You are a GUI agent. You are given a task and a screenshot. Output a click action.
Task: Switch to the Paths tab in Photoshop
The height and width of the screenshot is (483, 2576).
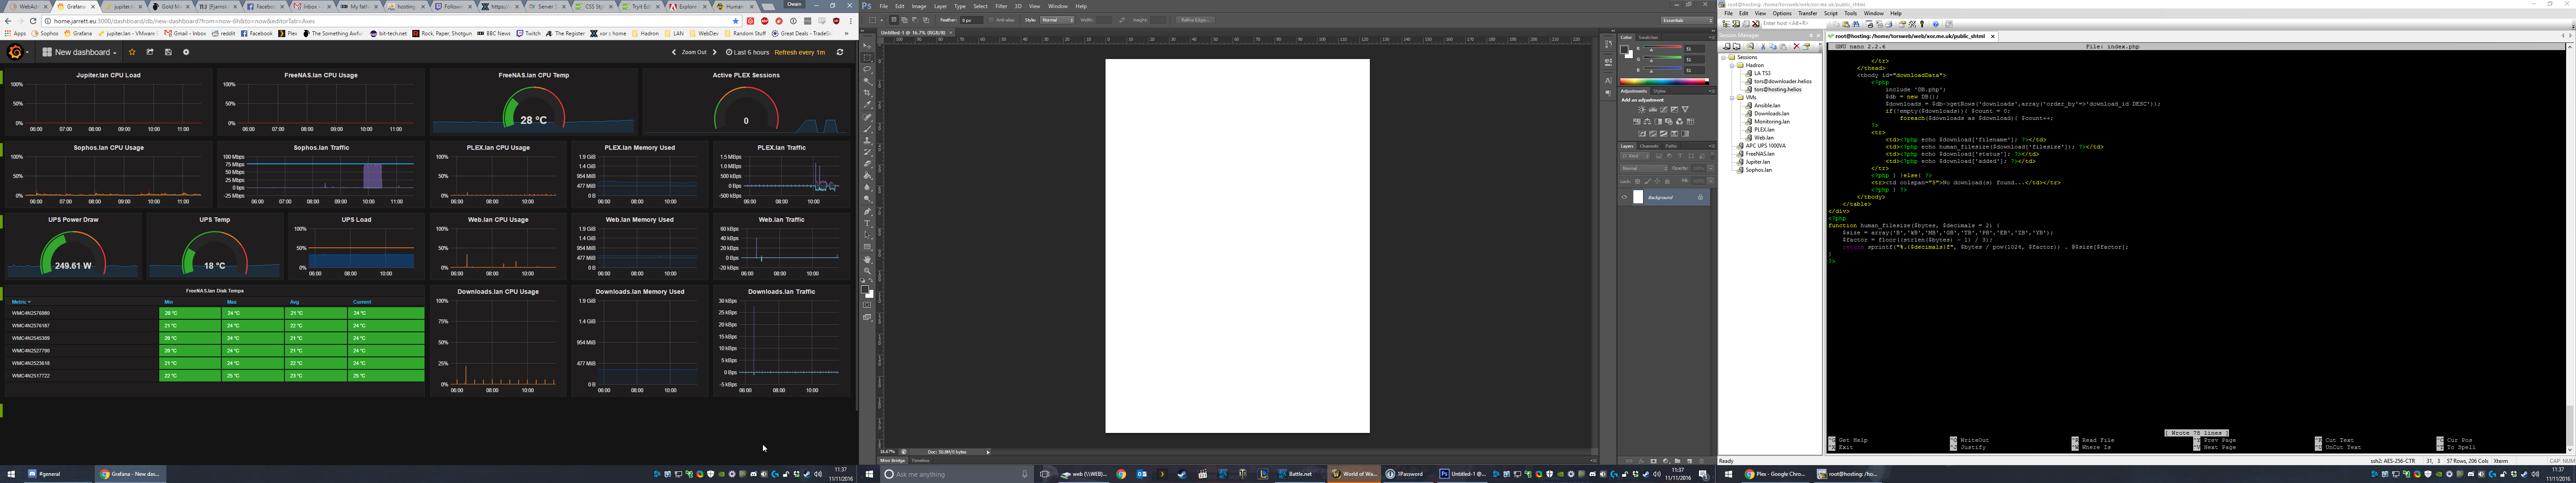(1671, 146)
